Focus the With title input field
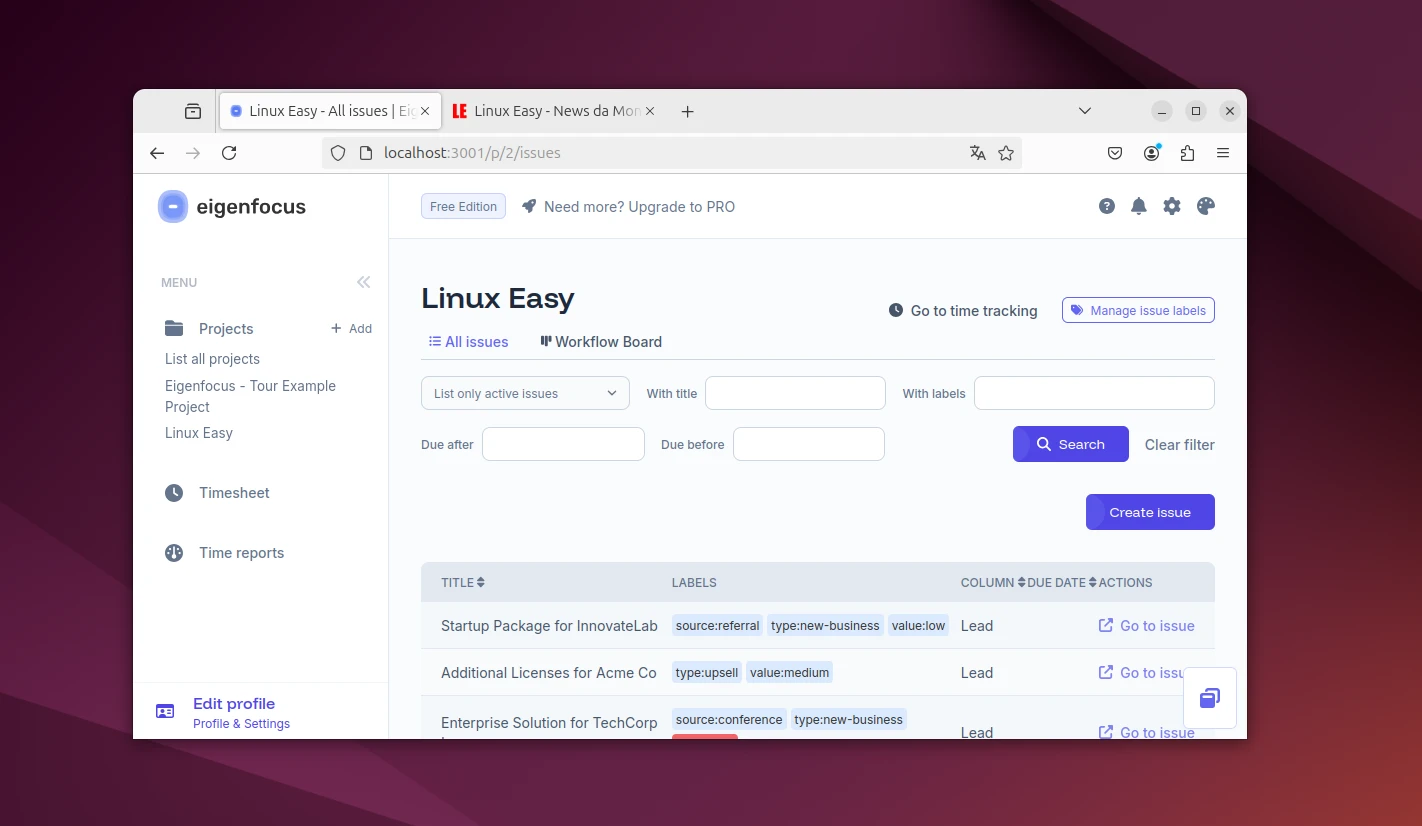 pos(795,393)
